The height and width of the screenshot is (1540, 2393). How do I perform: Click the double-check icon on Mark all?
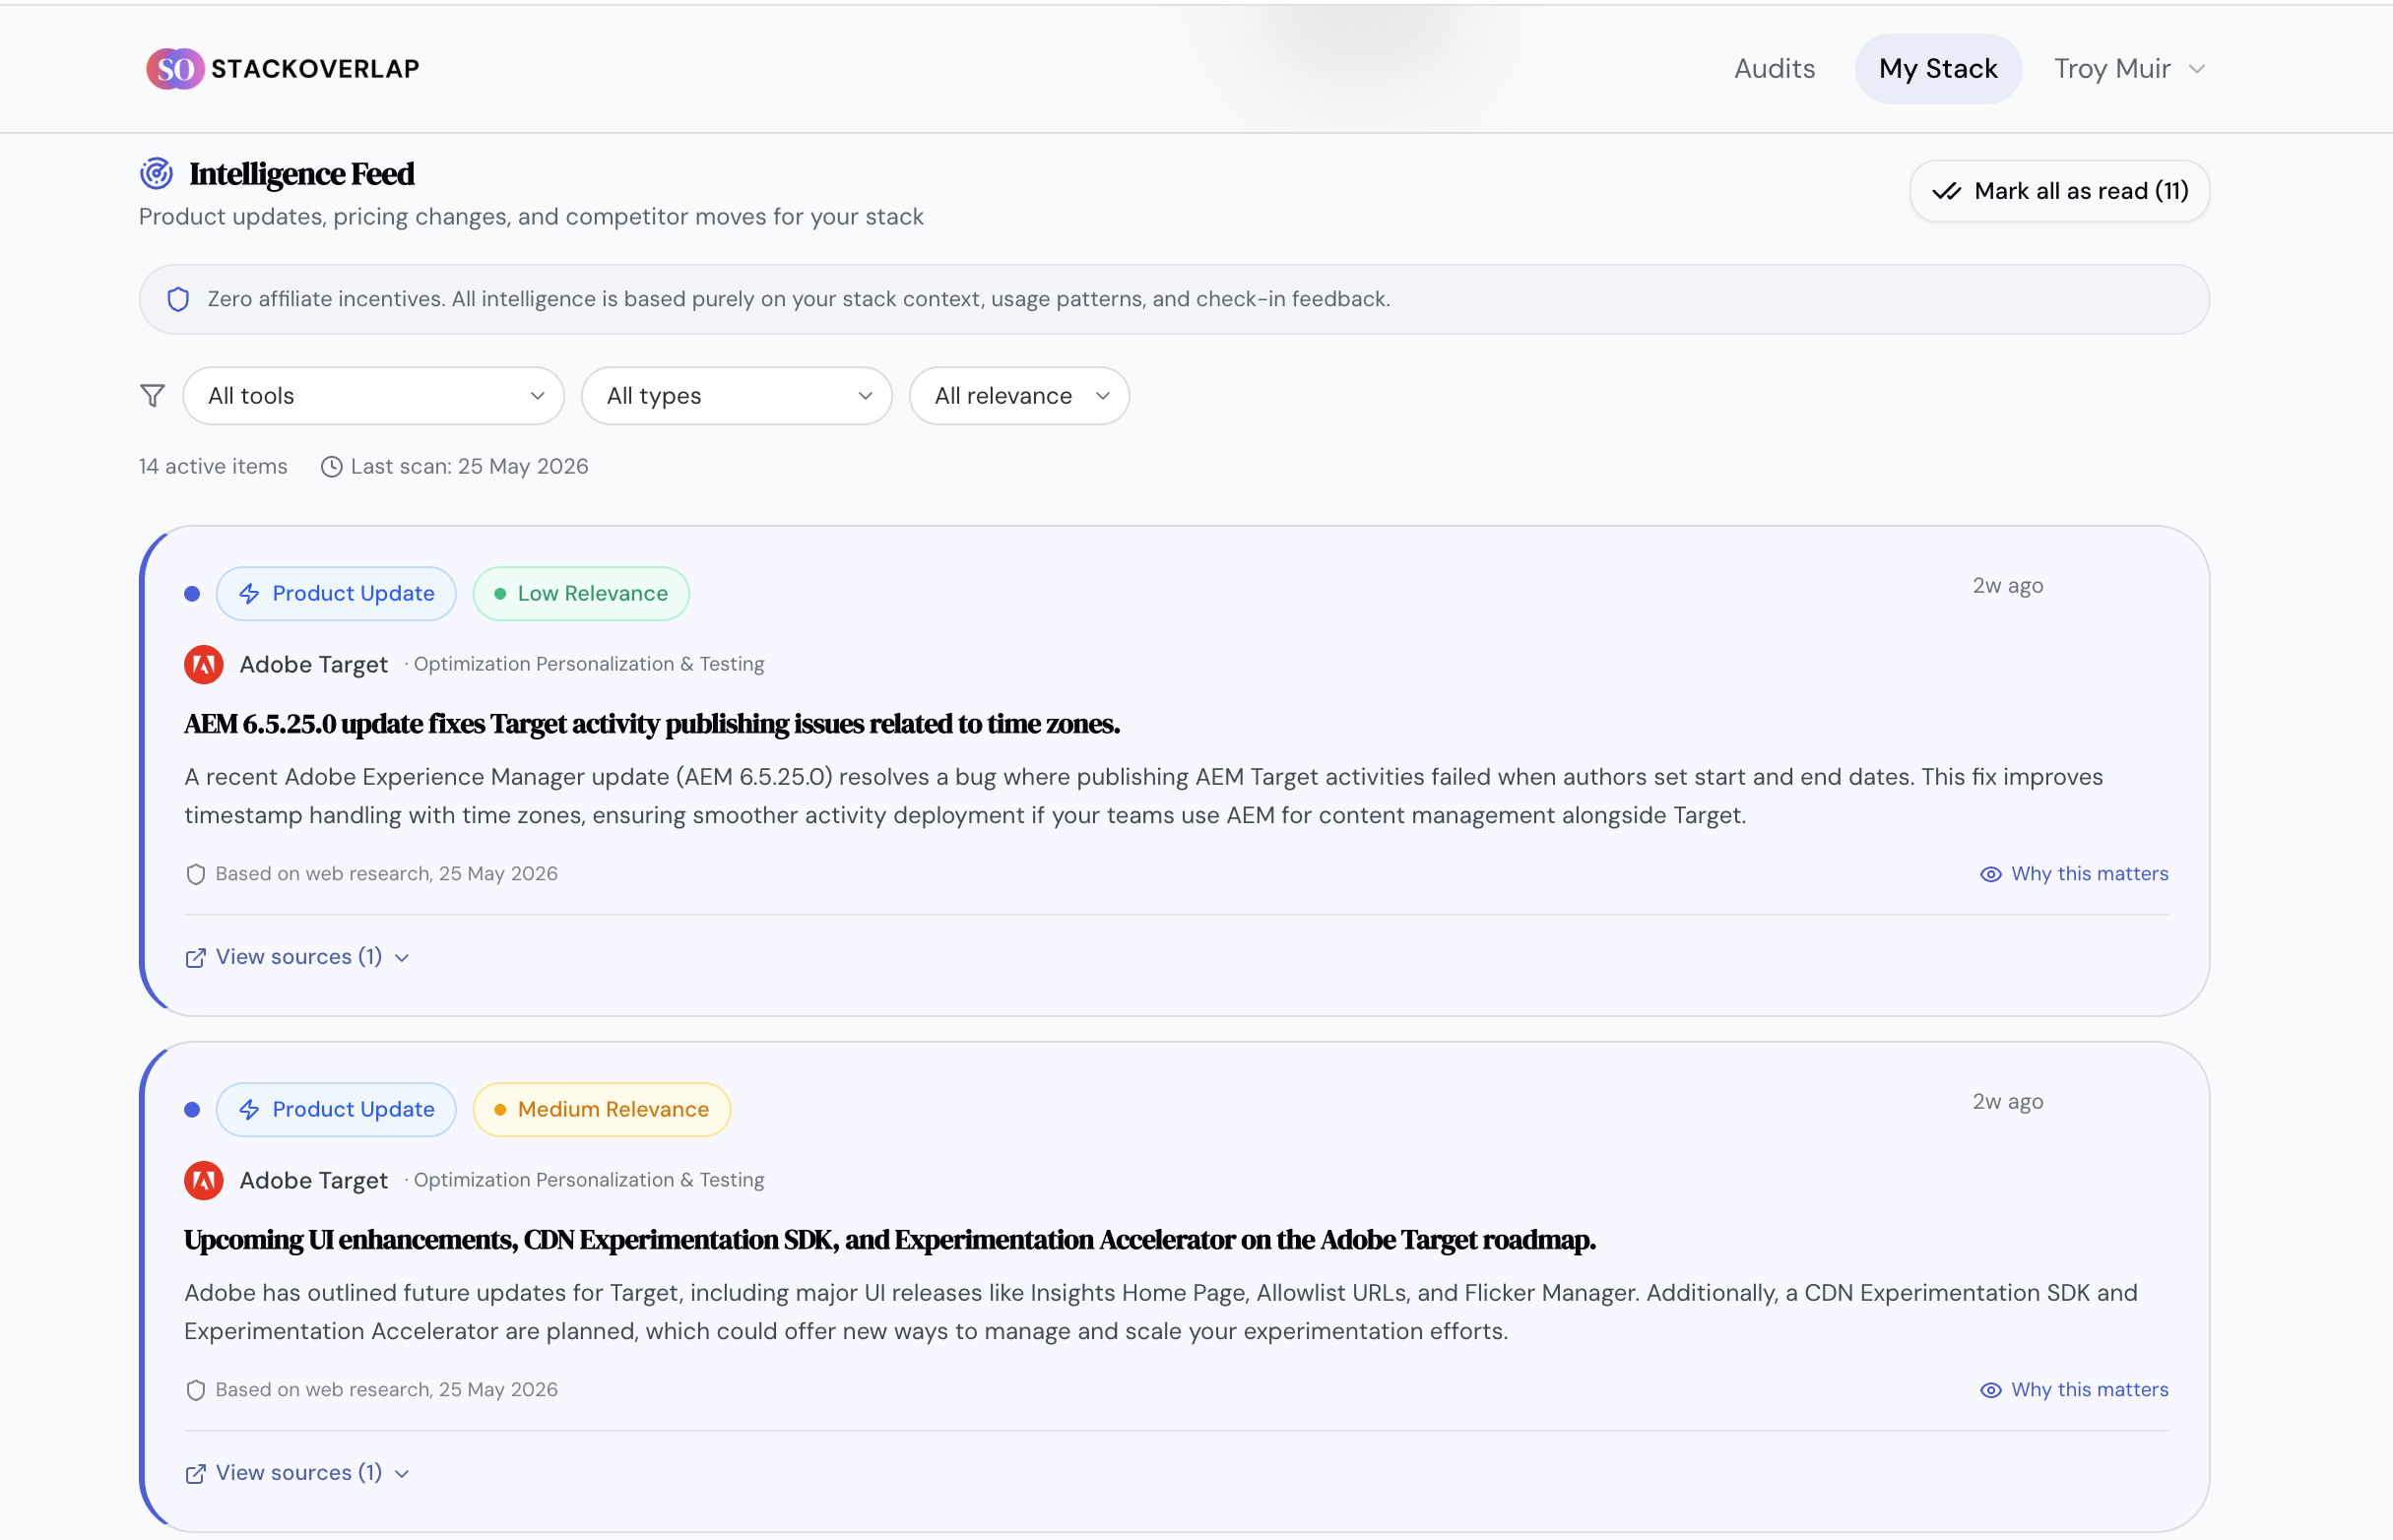pos(1946,191)
